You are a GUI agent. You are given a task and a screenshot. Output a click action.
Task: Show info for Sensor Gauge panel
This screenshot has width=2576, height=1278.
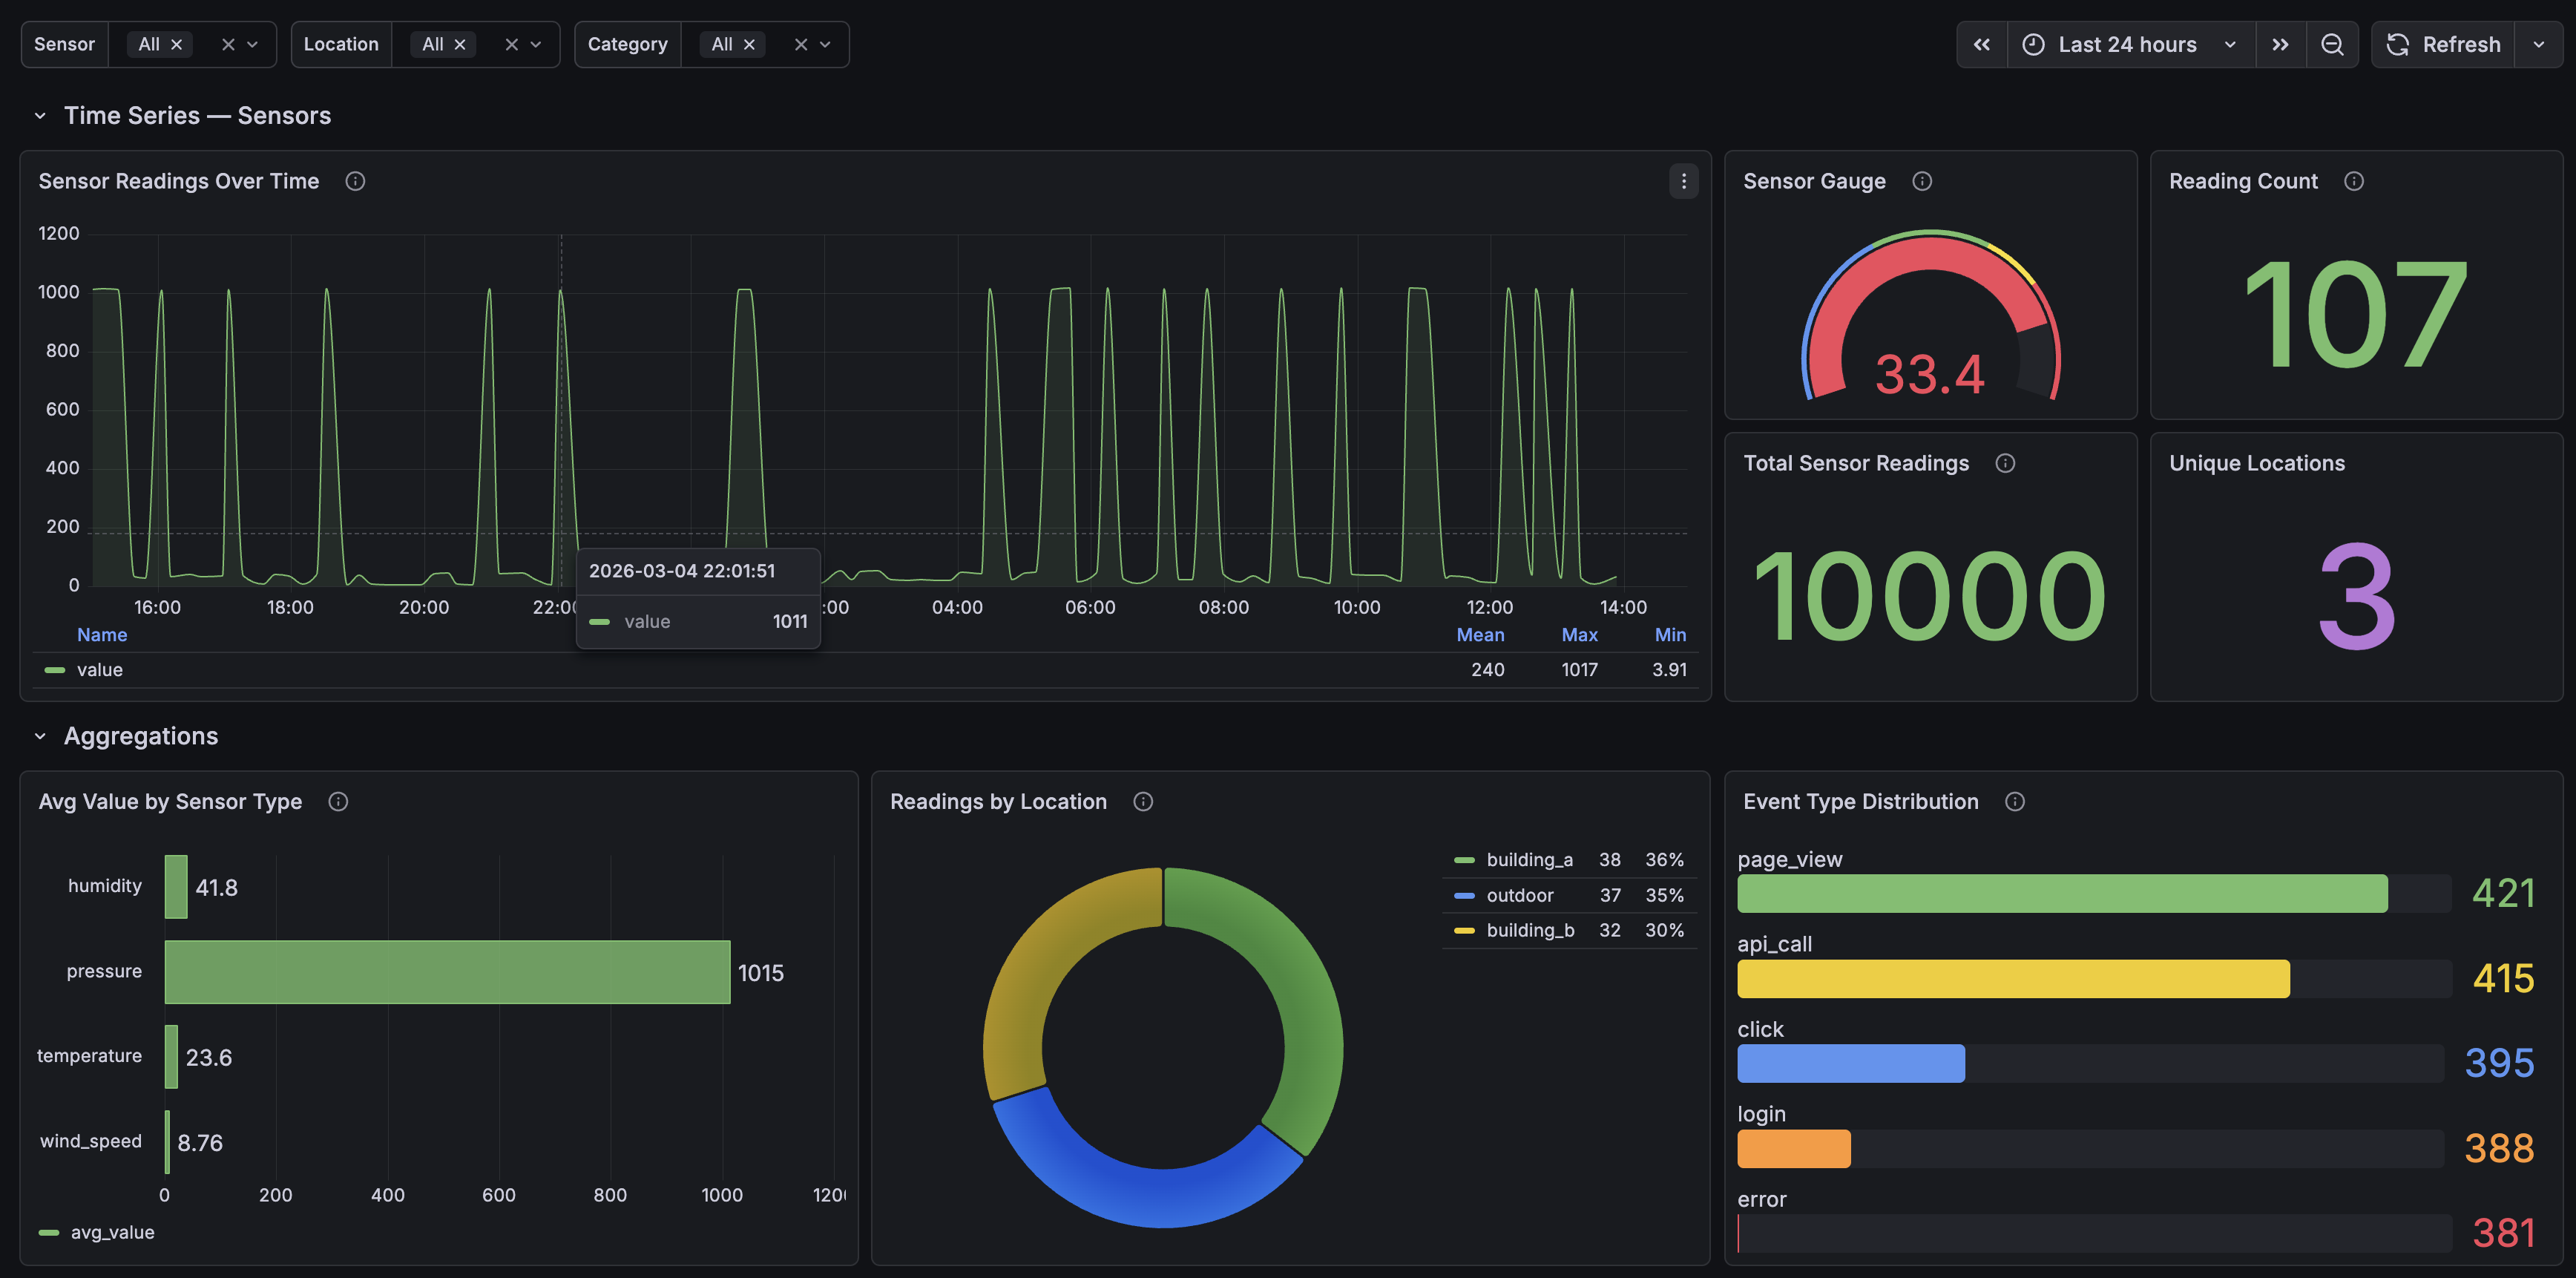tap(1922, 181)
